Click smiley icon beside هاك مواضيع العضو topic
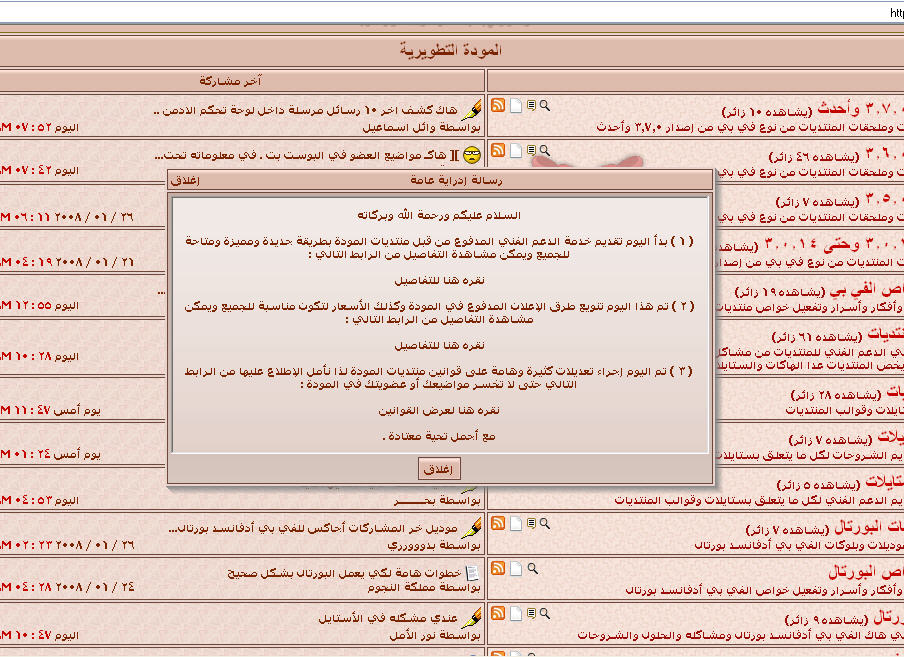The height and width of the screenshot is (657, 904). coord(473,153)
